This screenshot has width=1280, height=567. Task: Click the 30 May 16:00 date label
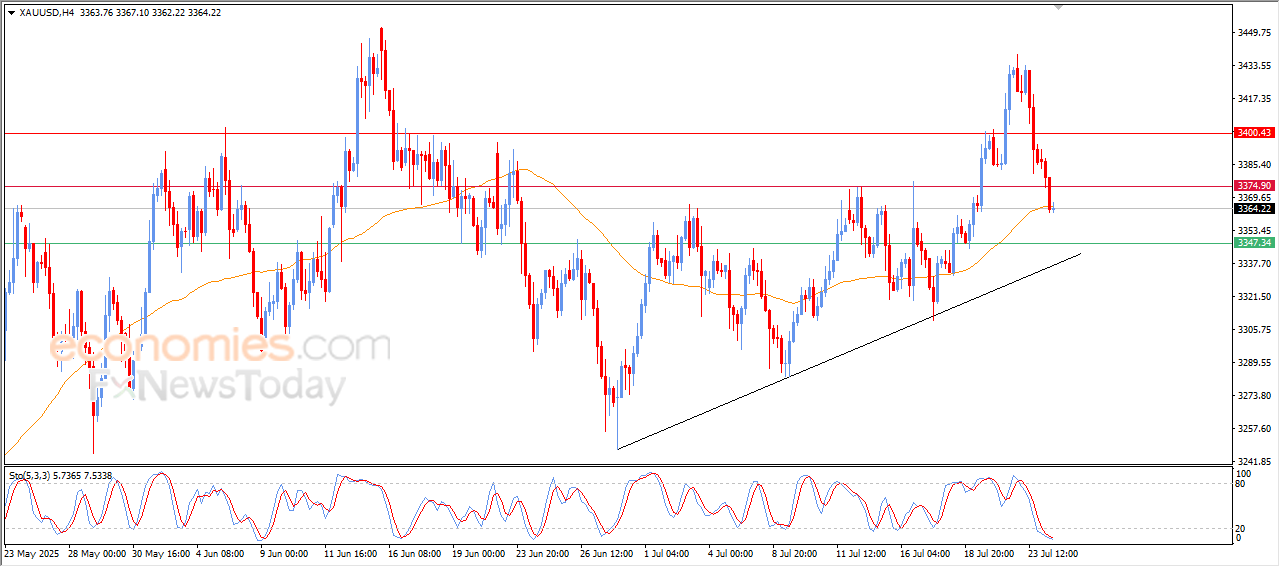pos(161,553)
